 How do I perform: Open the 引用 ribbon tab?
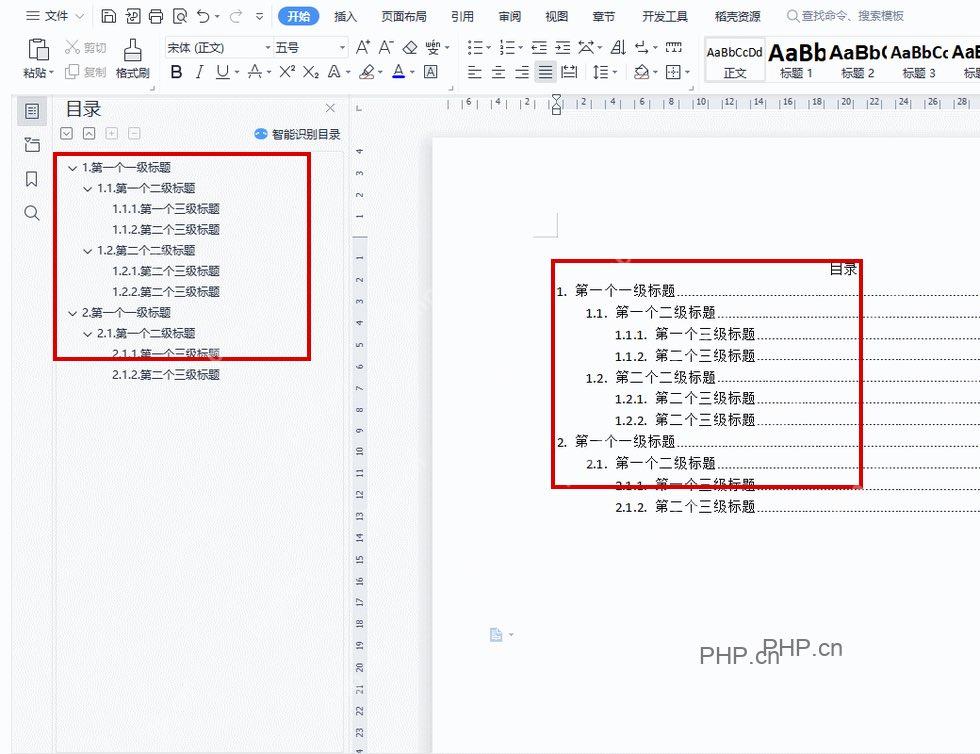(462, 16)
